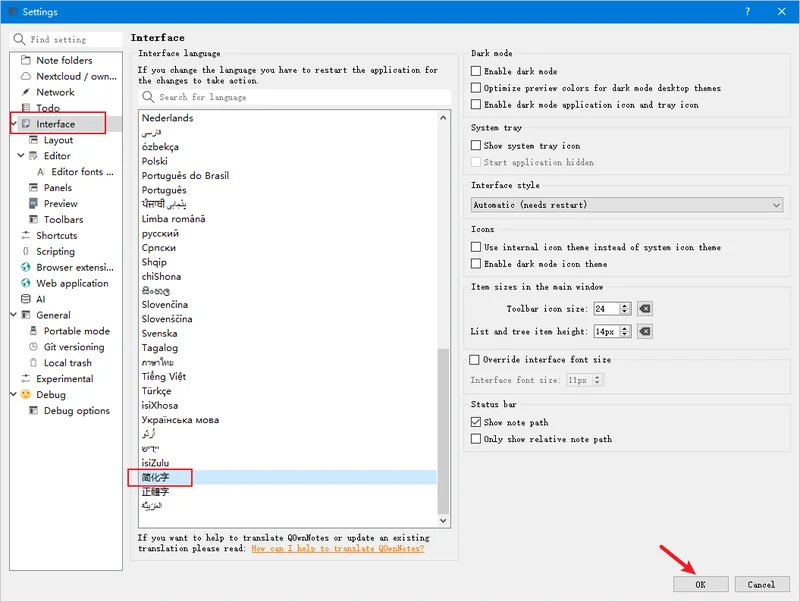Image resolution: width=800 pixels, height=602 pixels.
Task: Click the Browser extension globe icon
Action: tap(26, 267)
